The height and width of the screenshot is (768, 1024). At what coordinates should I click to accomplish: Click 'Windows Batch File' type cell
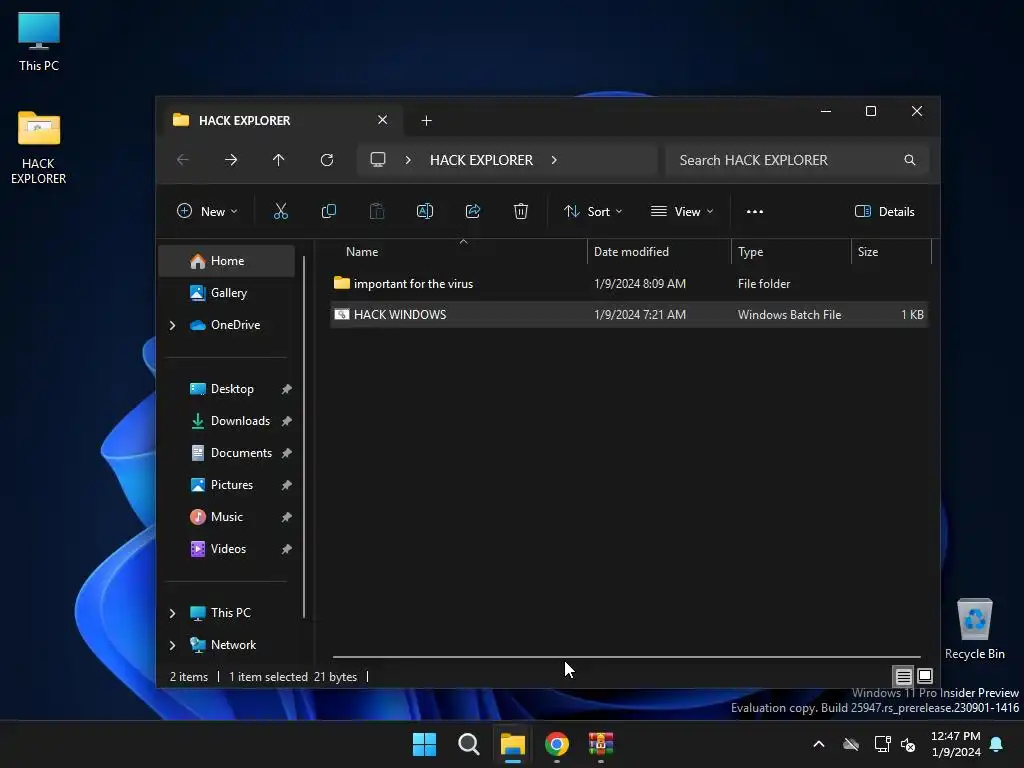pyautogui.click(x=790, y=315)
